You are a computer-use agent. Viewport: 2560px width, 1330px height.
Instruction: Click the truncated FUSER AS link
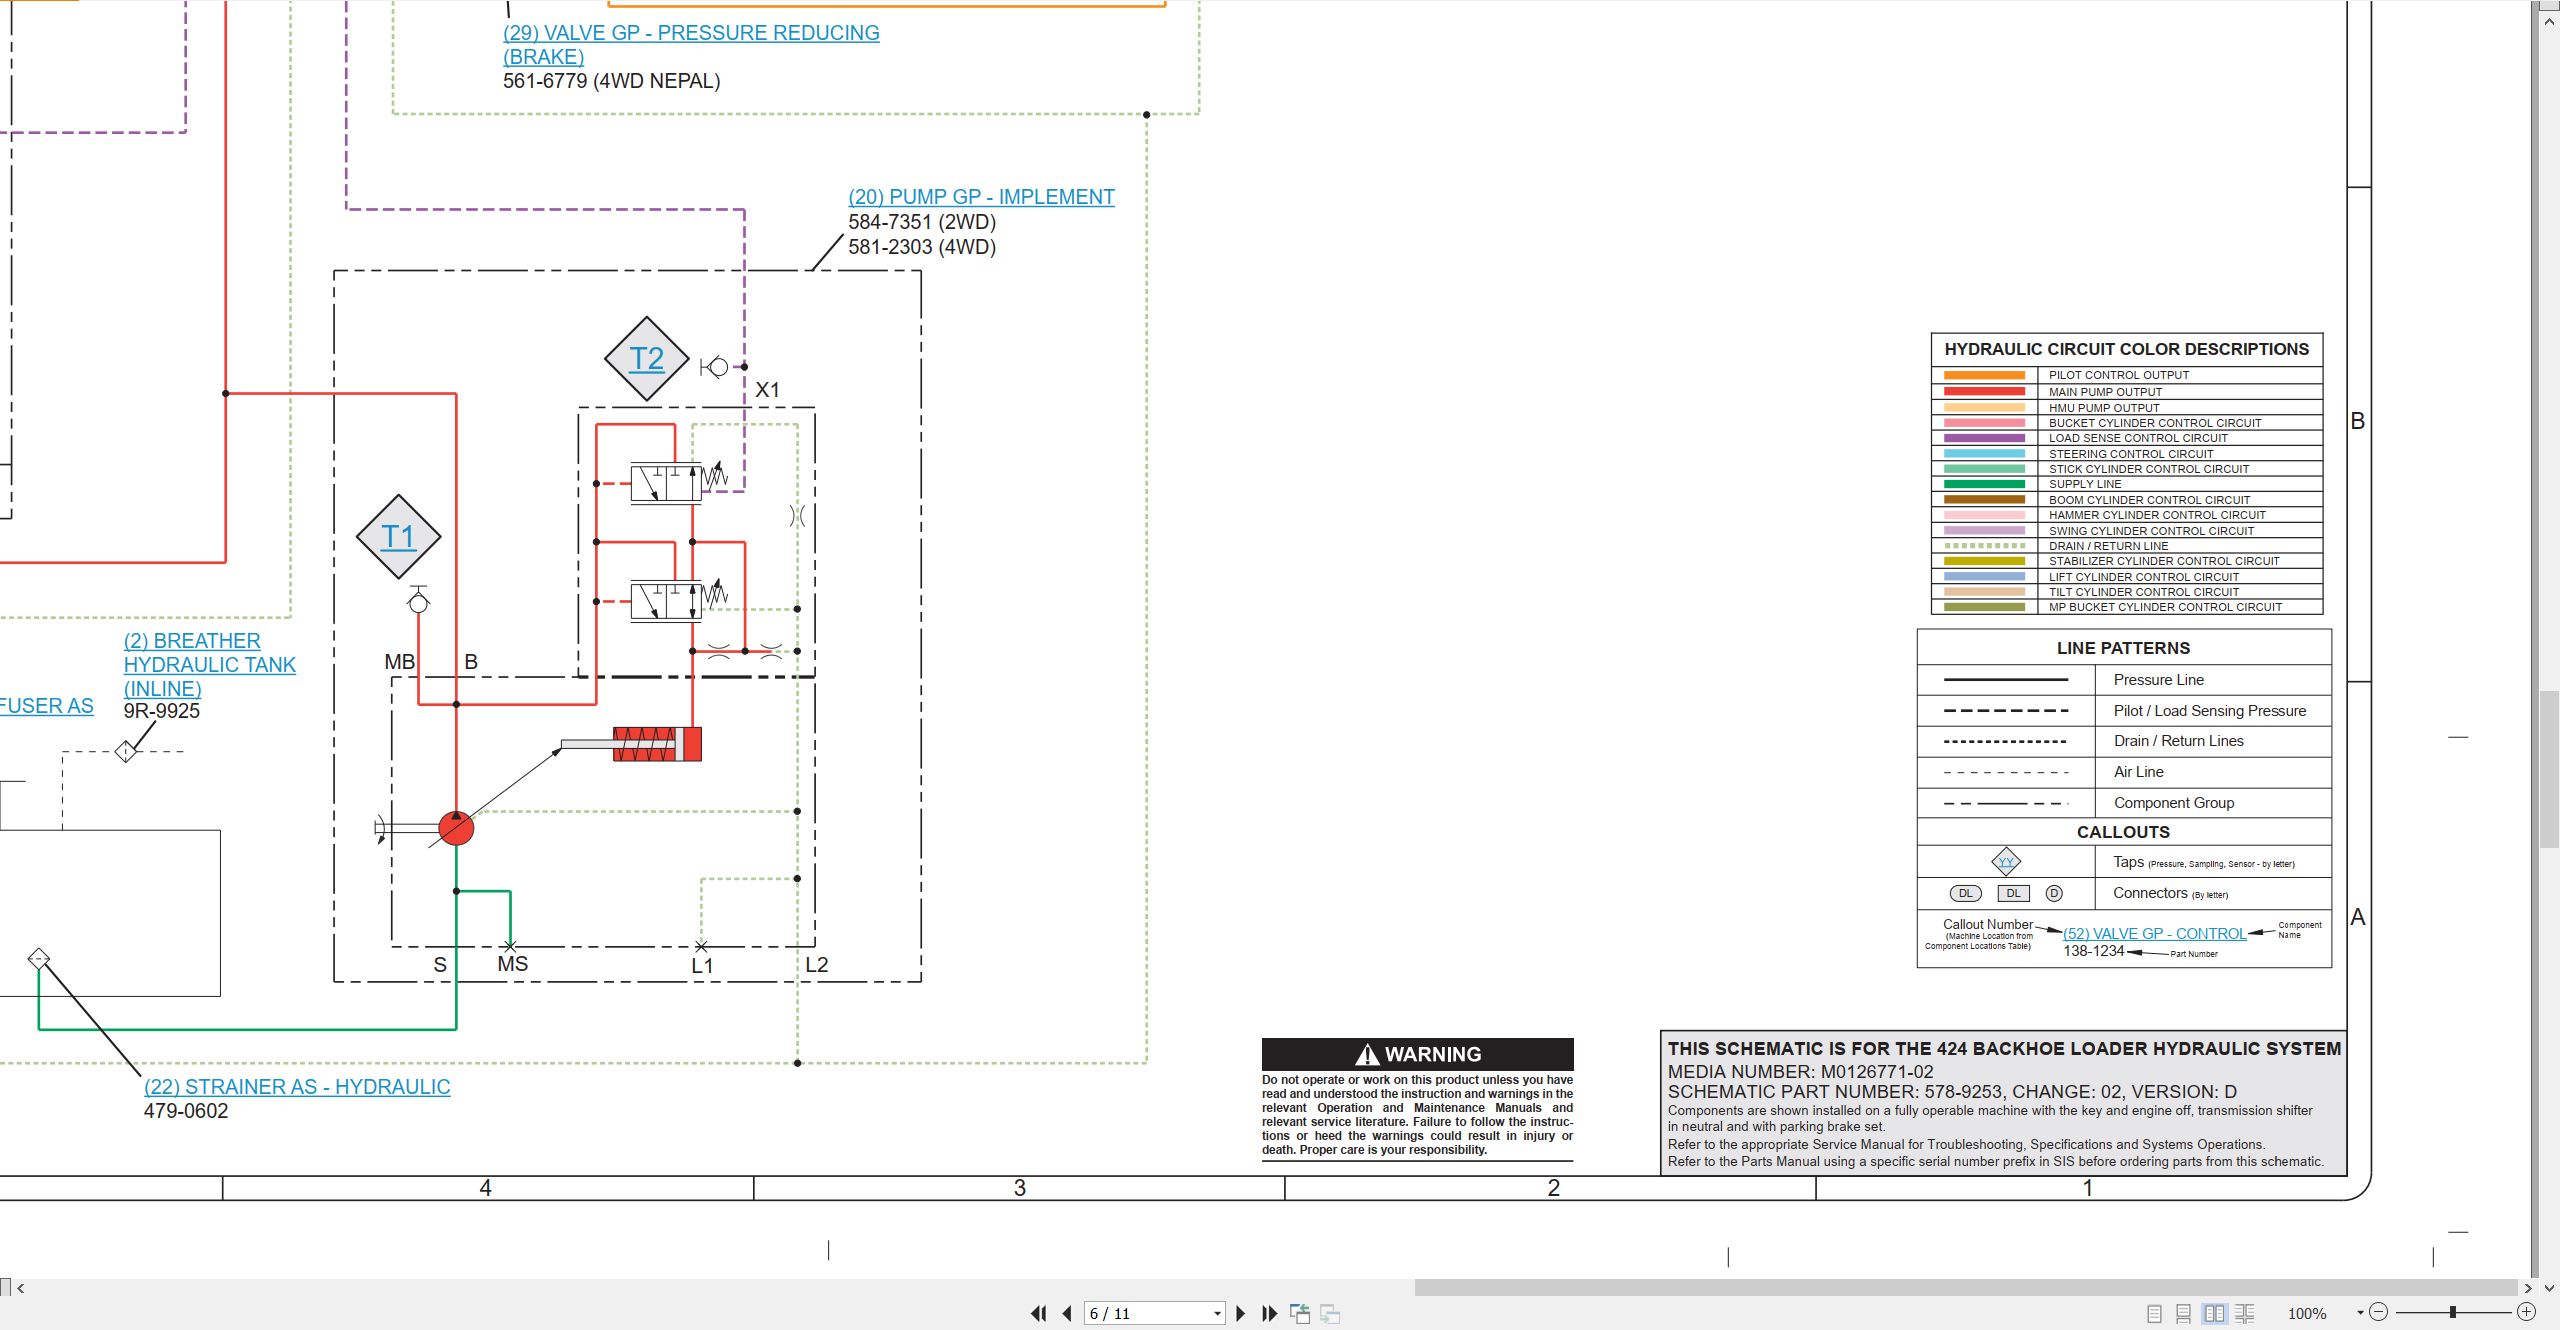pos(46,706)
